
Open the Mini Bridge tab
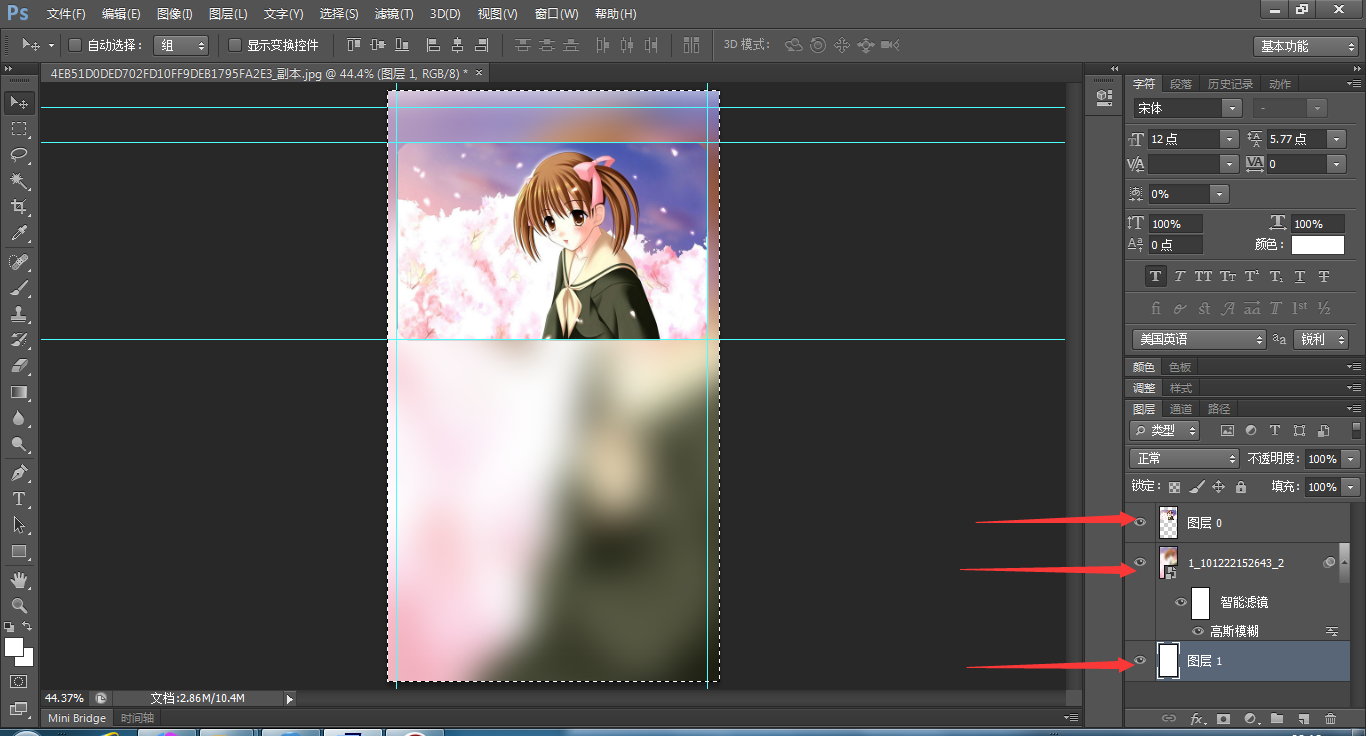pyautogui.click(x=77, y=718)
